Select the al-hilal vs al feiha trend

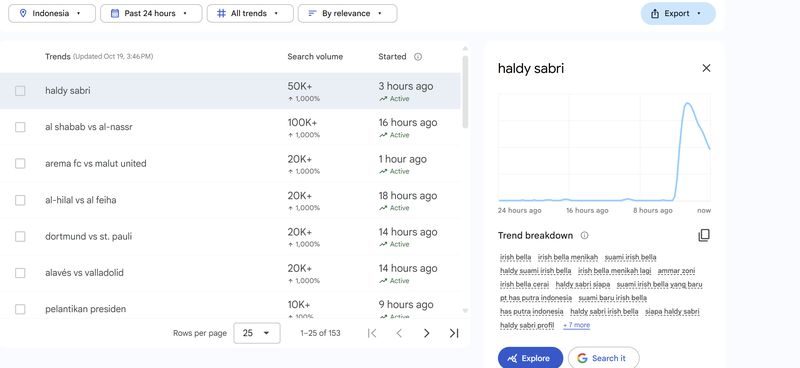pyautogui.click(x=230, y=200)
